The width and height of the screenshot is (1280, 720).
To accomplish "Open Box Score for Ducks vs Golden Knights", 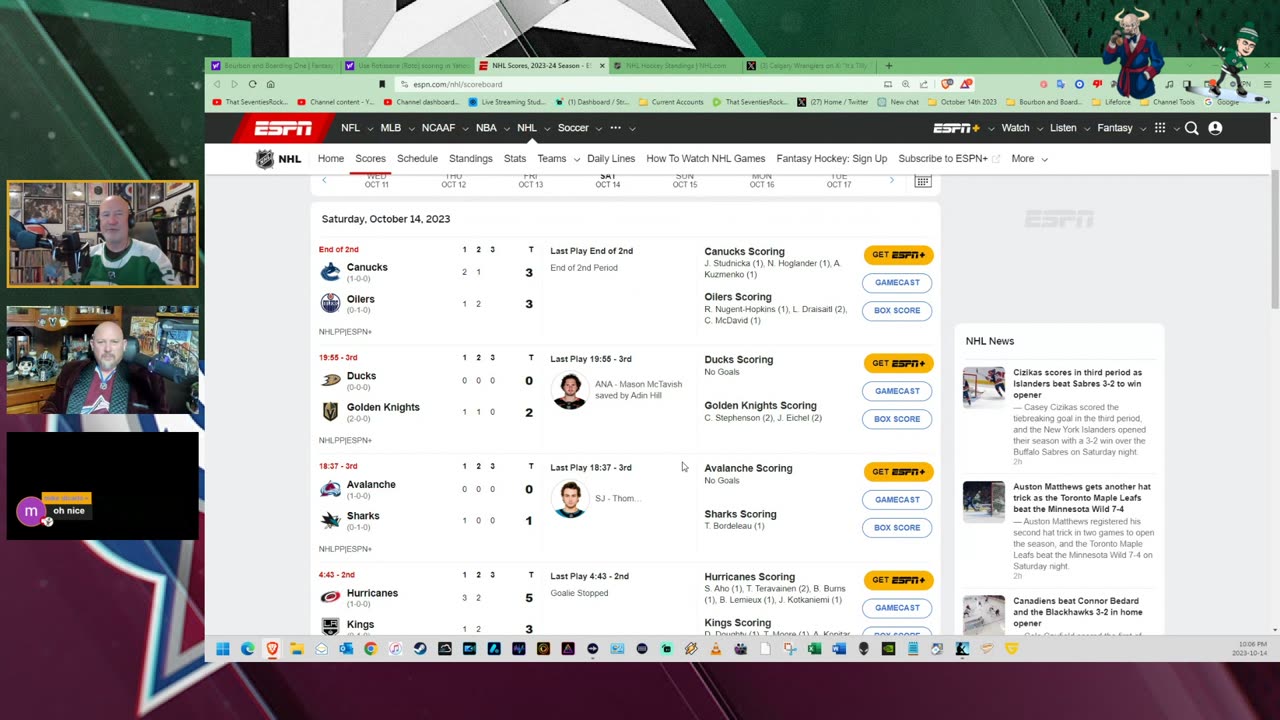I will coord(897,419).
